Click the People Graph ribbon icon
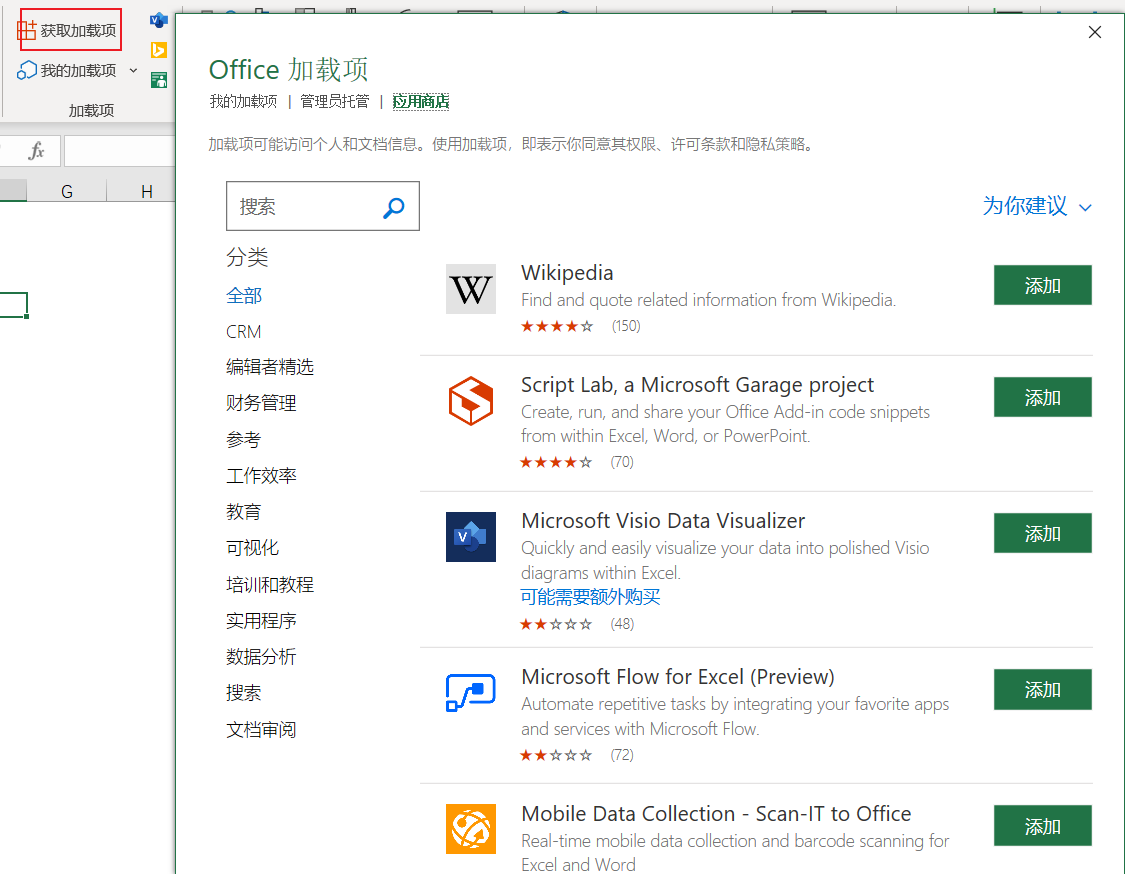This screenshot has height=874, width=1125. [159, 80]
